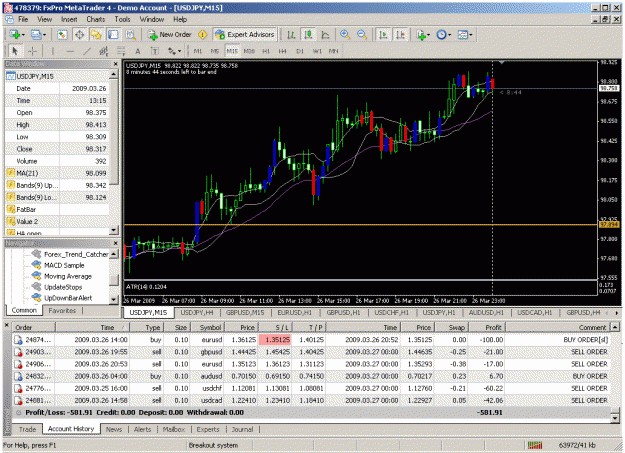The height and width of the screenshot is (453, 625).
Task: Open the Strategy Tester icon
Action: click(130, 35)
